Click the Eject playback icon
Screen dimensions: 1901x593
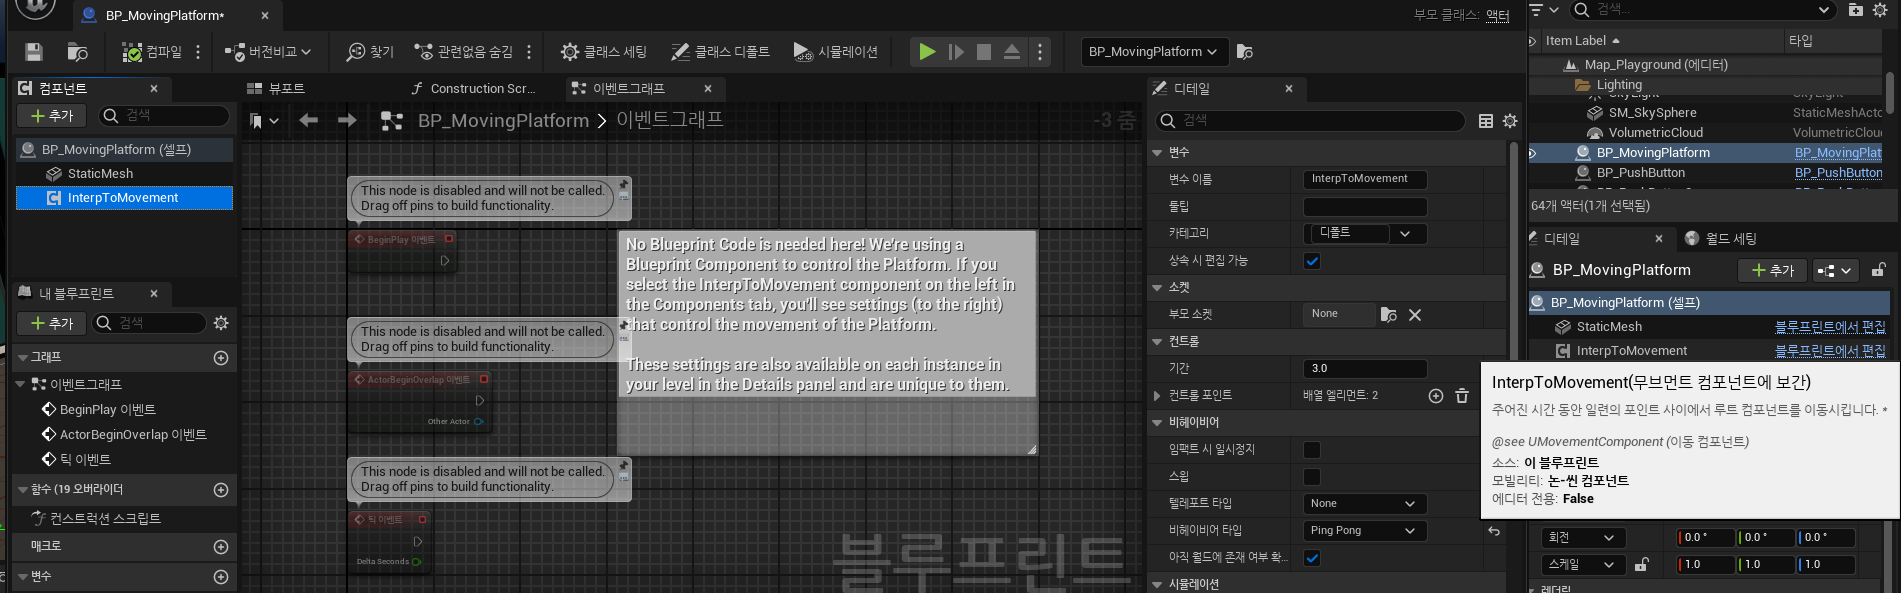pos(1012,52)
